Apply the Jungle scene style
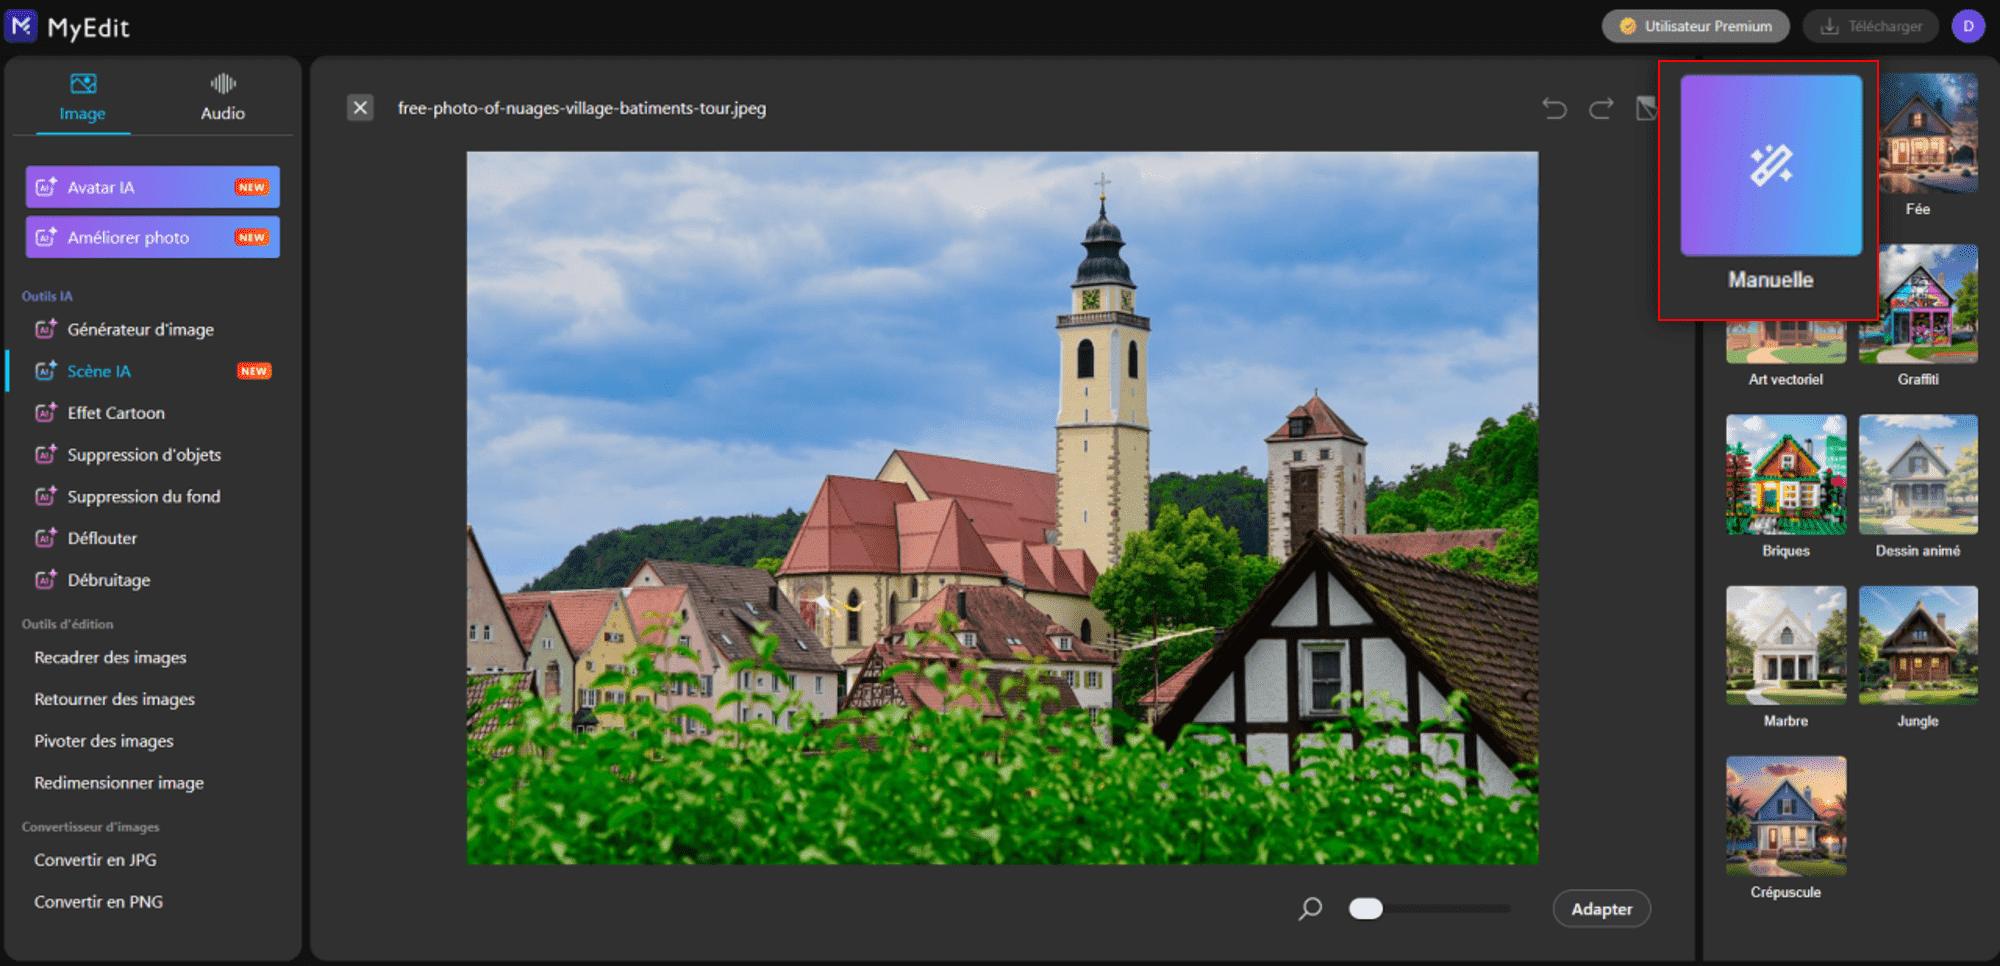The height and width of the screenshot is (966, 2000). [1918, 645]
